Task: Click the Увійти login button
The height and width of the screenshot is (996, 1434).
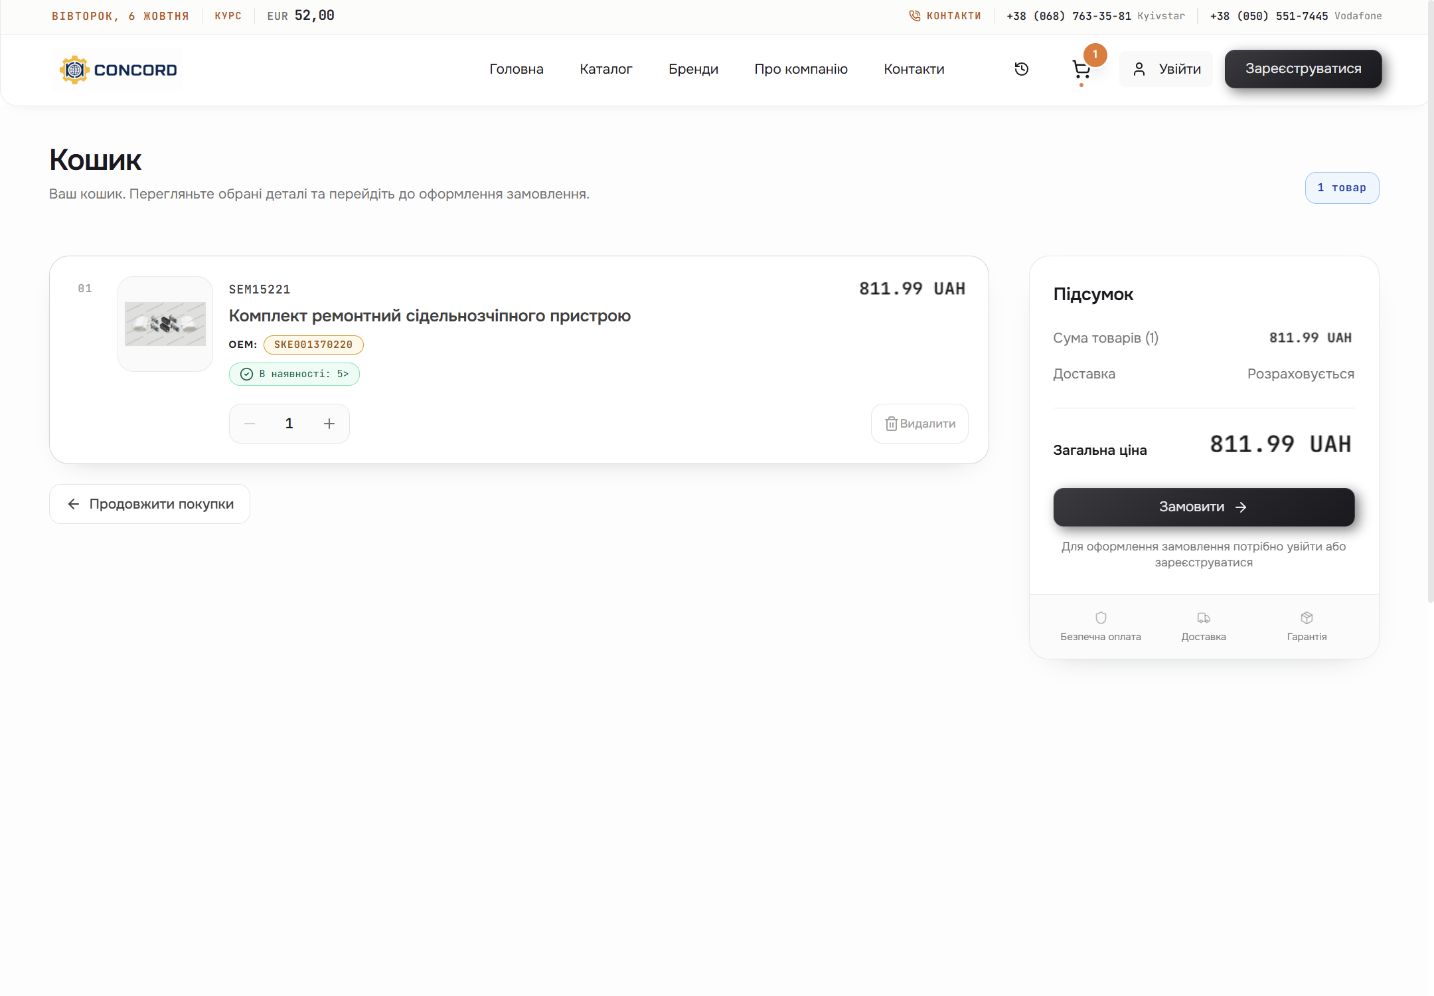Action: [1166, 69]
